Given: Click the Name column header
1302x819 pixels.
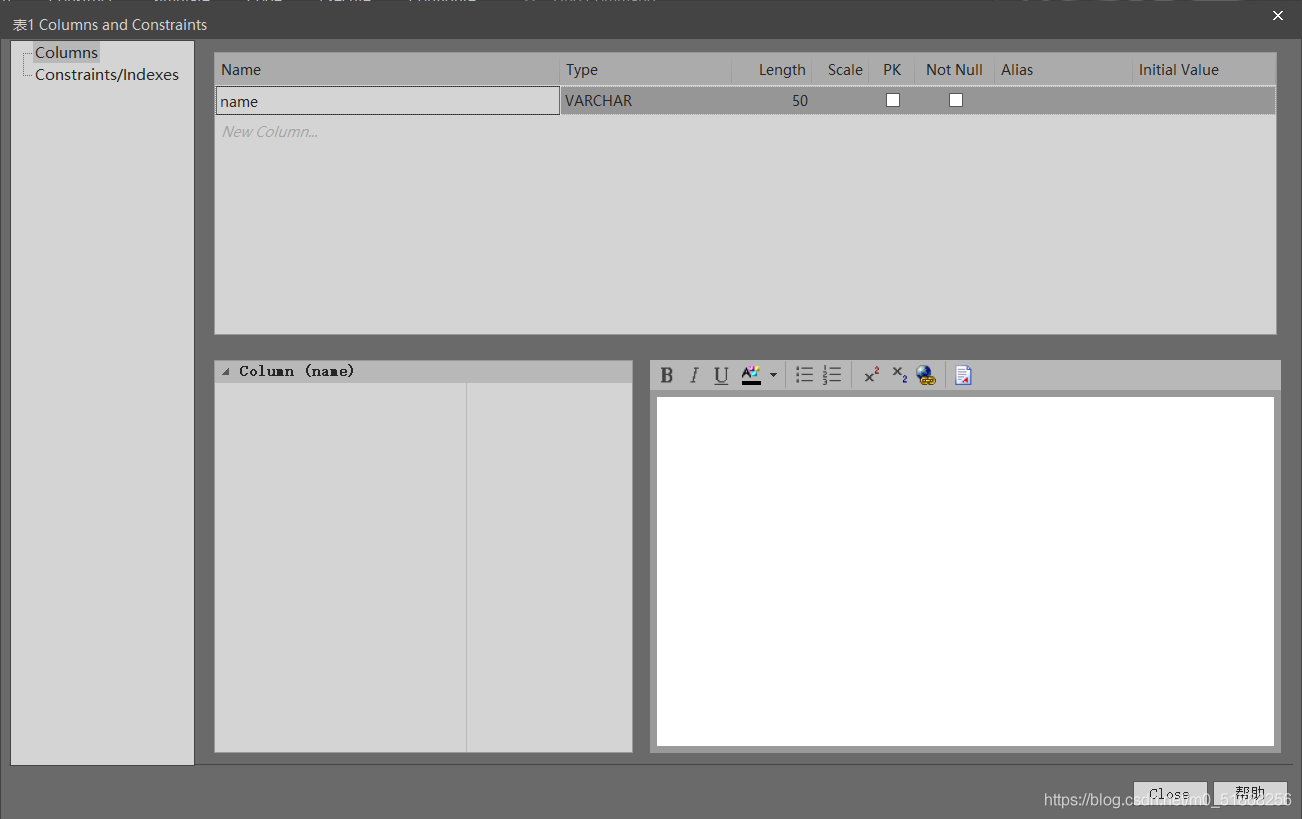Looking at the screenshot, I should [387, 70].
